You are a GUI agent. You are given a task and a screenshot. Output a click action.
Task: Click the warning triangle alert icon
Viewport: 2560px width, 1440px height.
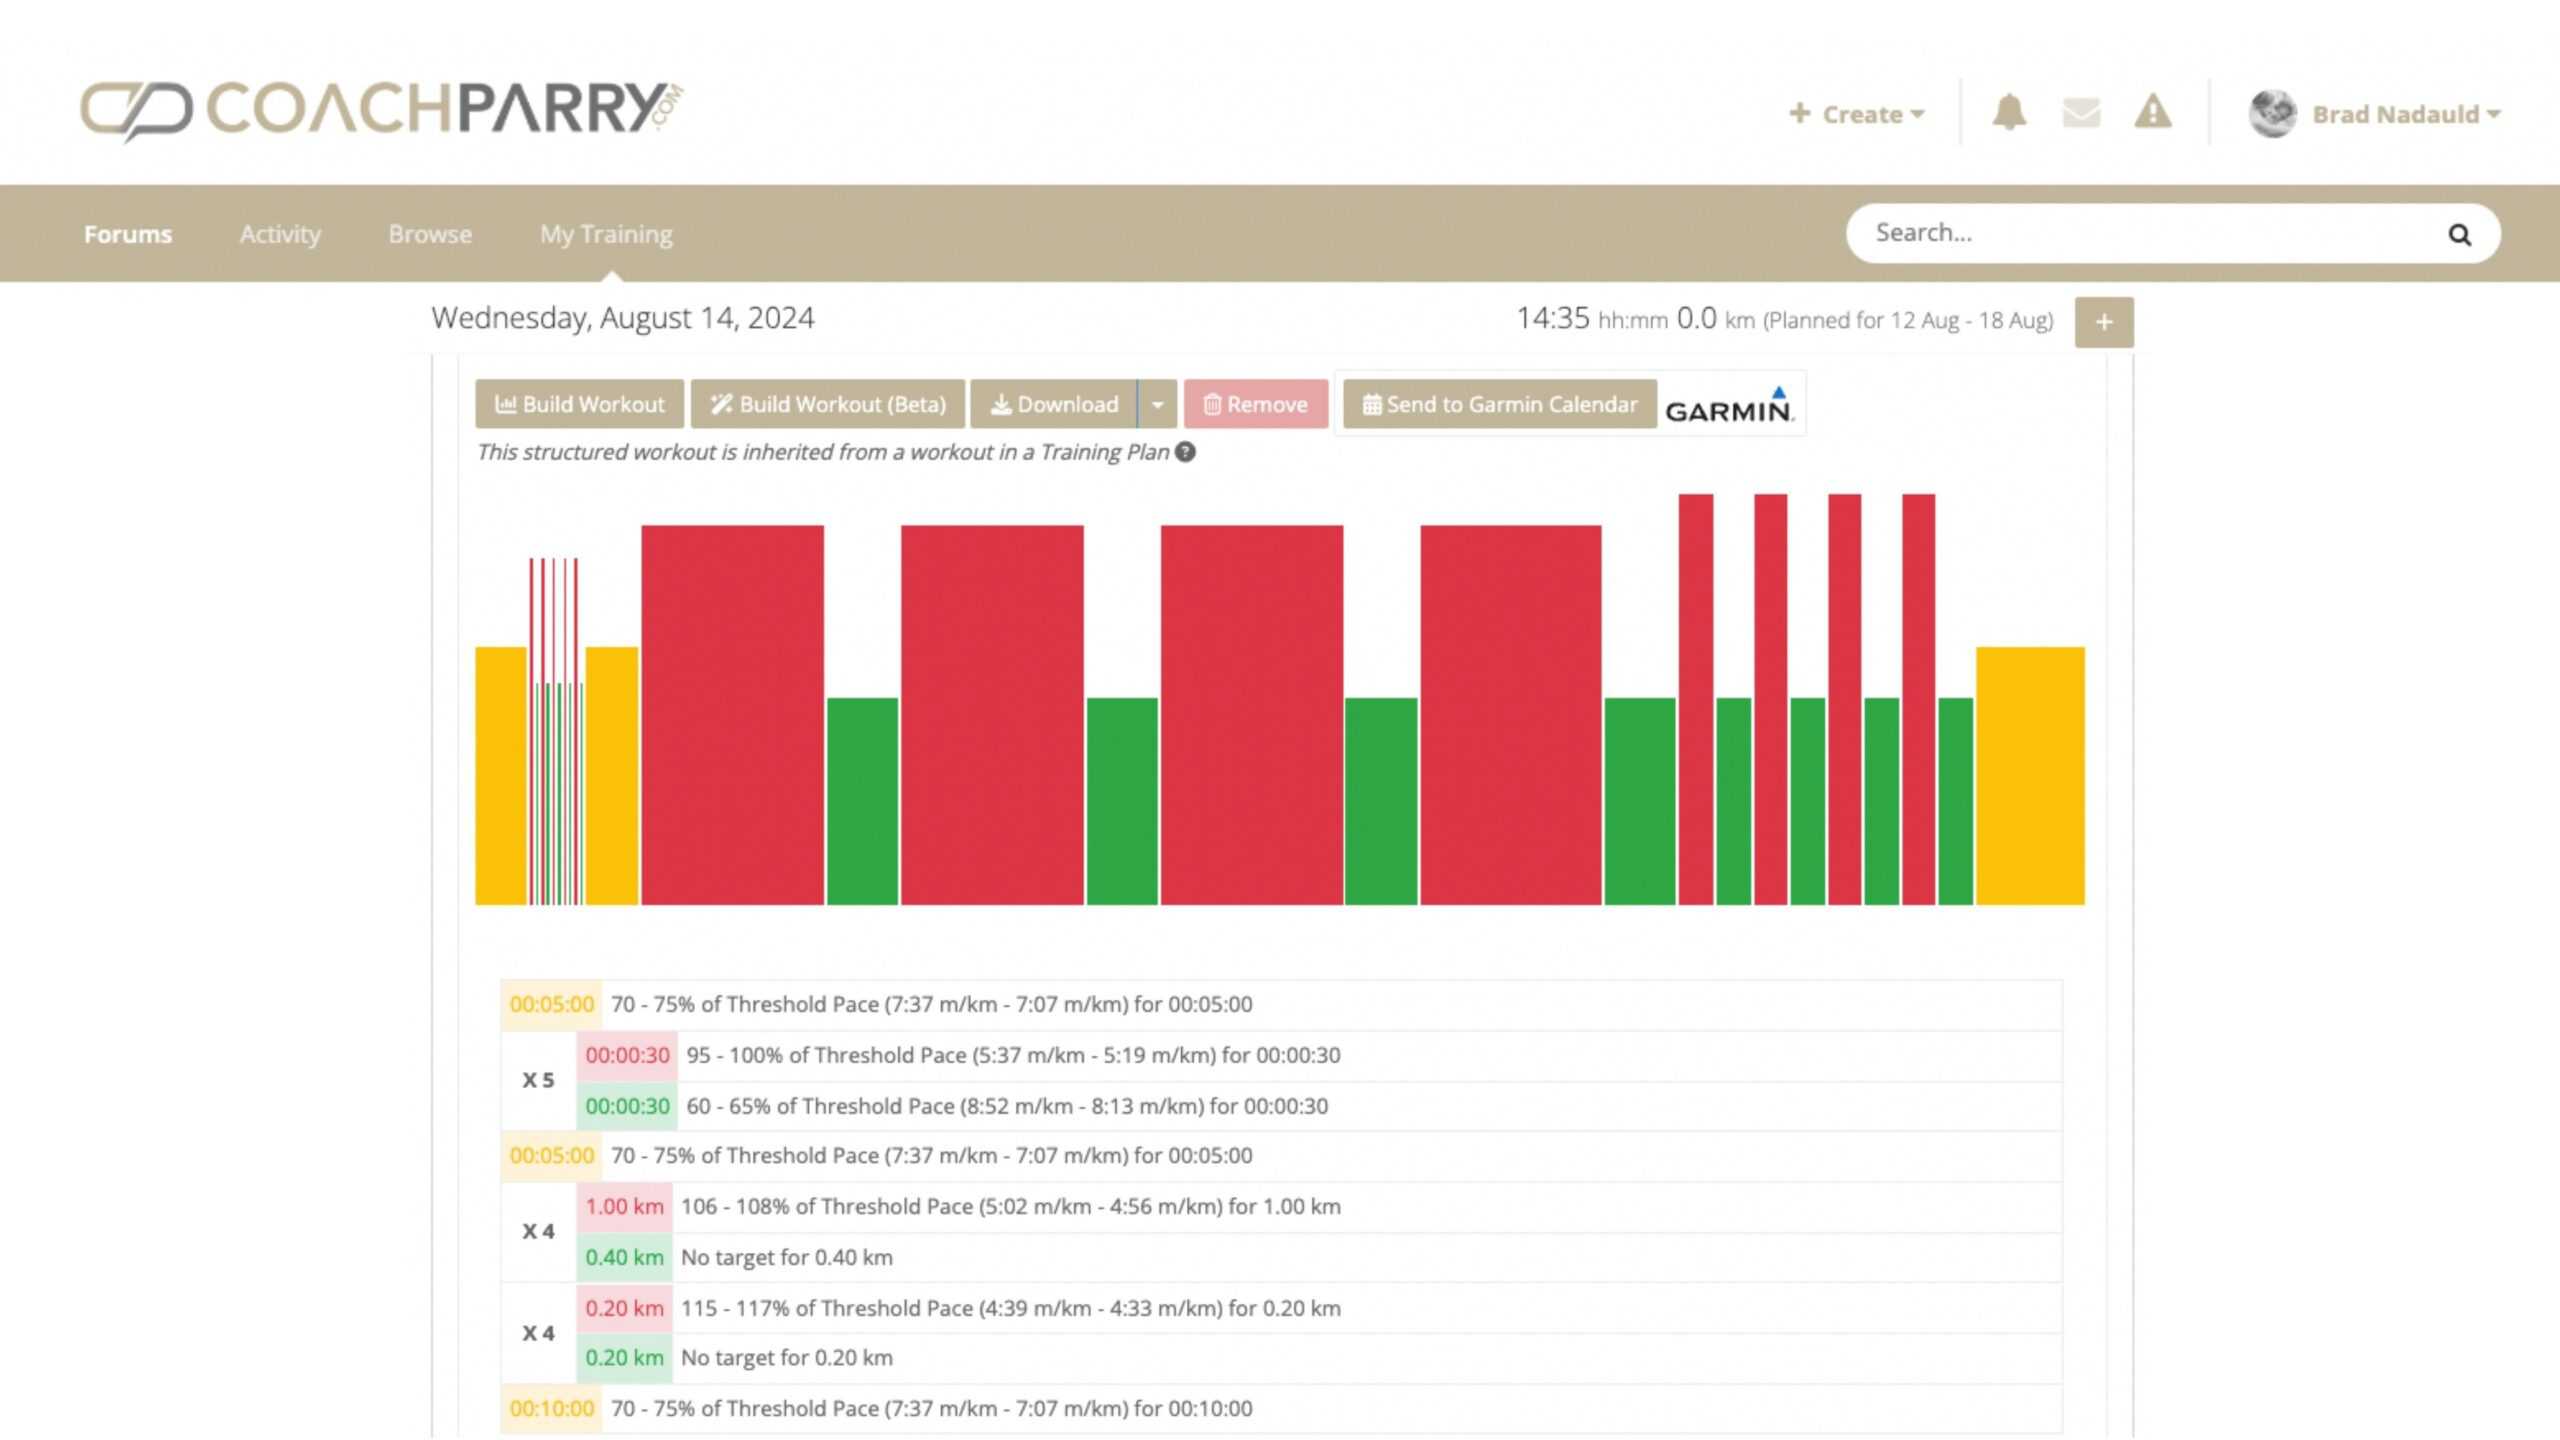coord(2152,113)
